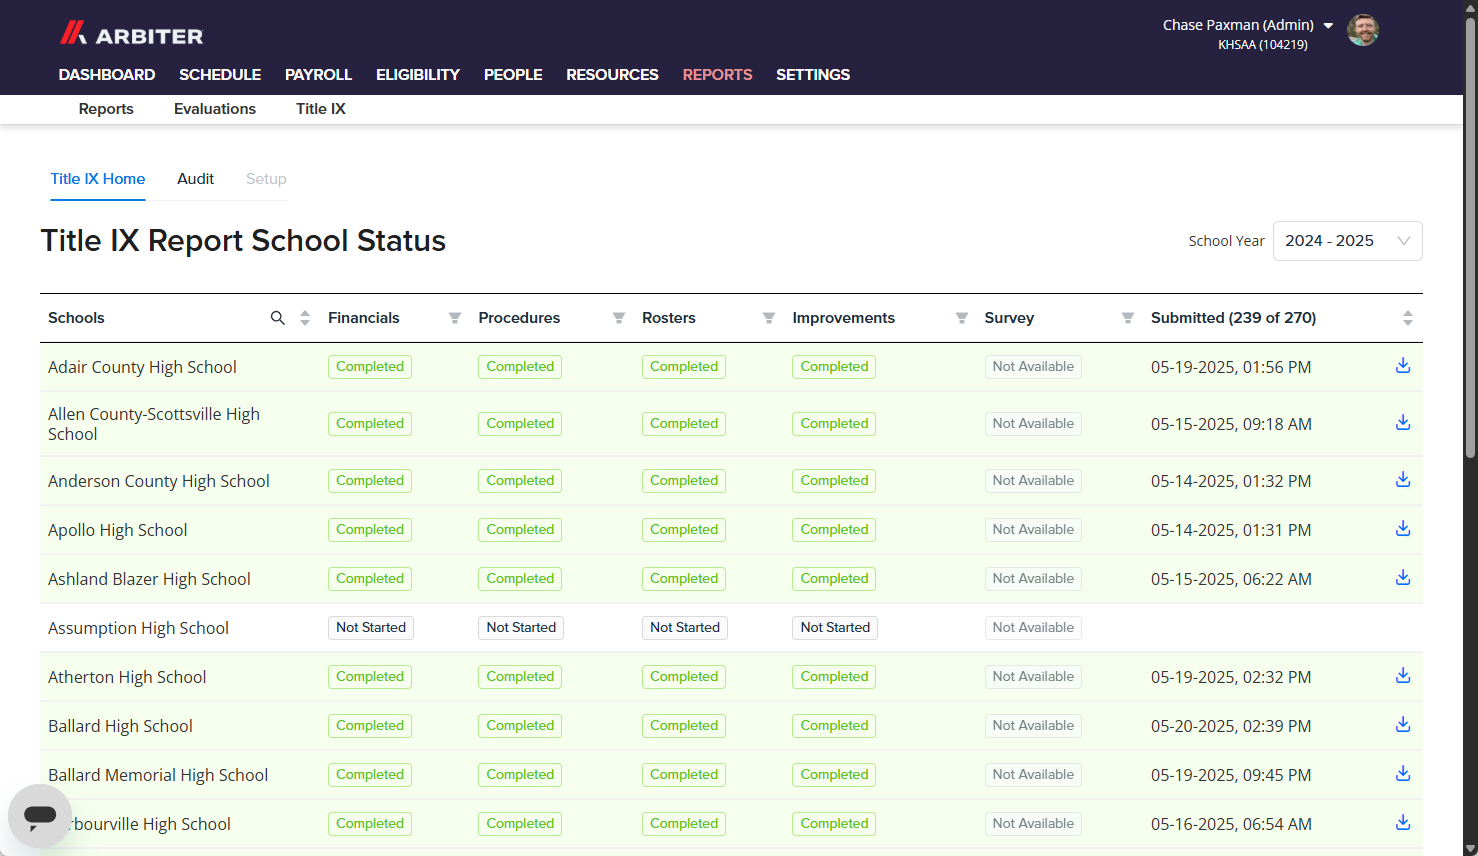Open the Settings menu

pyautogui.click(x=813, y=75)
